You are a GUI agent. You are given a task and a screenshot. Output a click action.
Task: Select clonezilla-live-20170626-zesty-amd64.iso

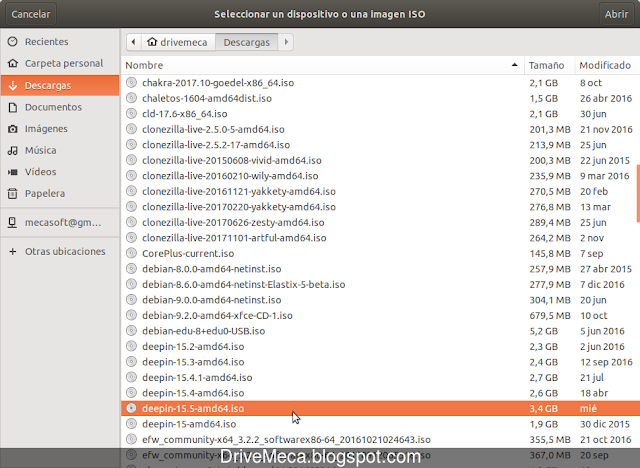click(380, 222)
